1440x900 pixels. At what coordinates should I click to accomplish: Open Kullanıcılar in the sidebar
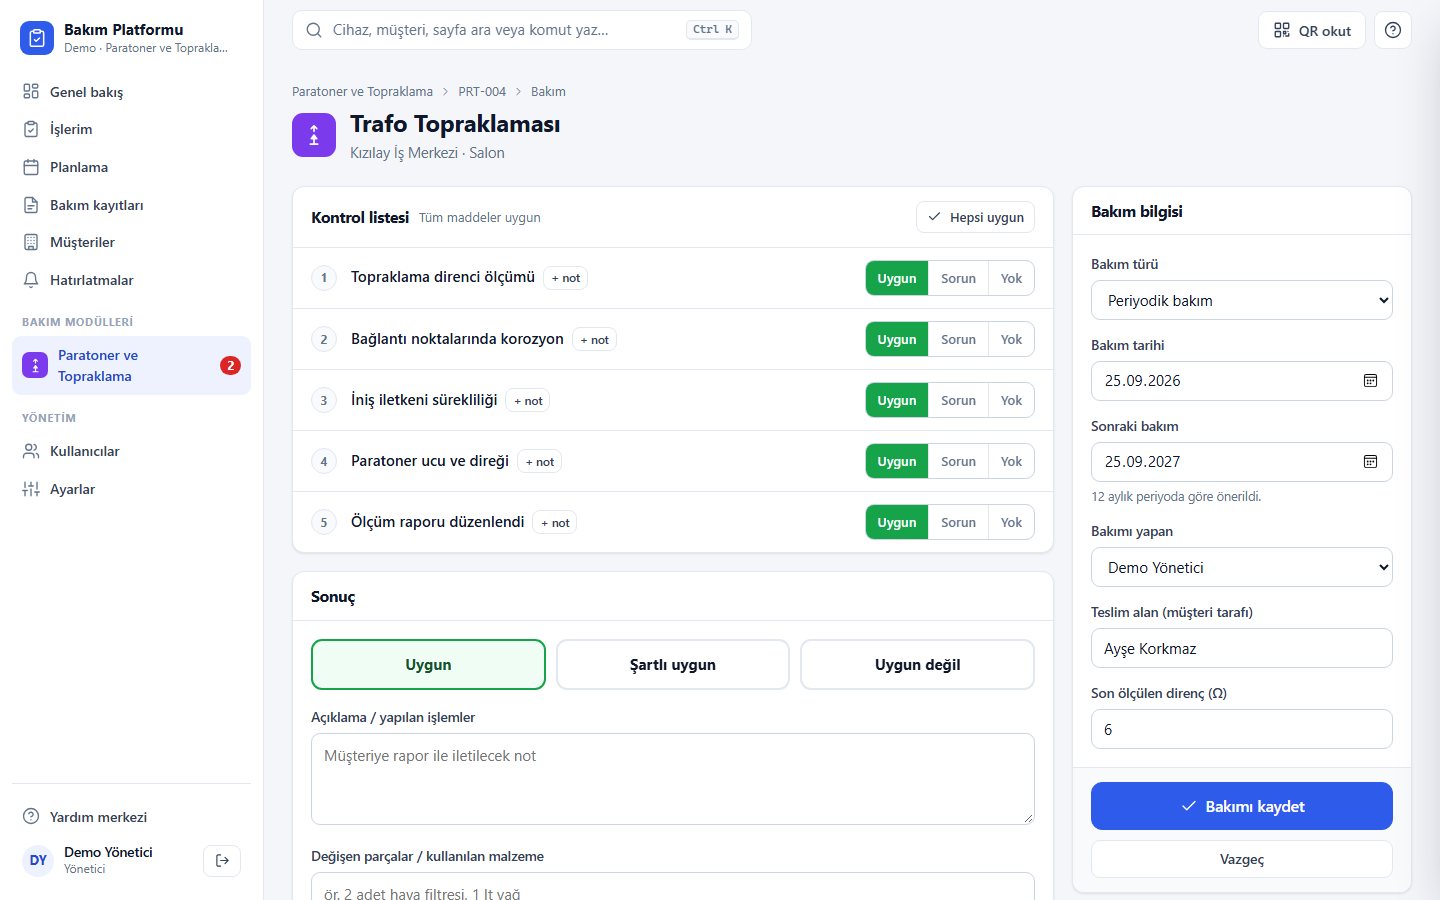[131, 451]
